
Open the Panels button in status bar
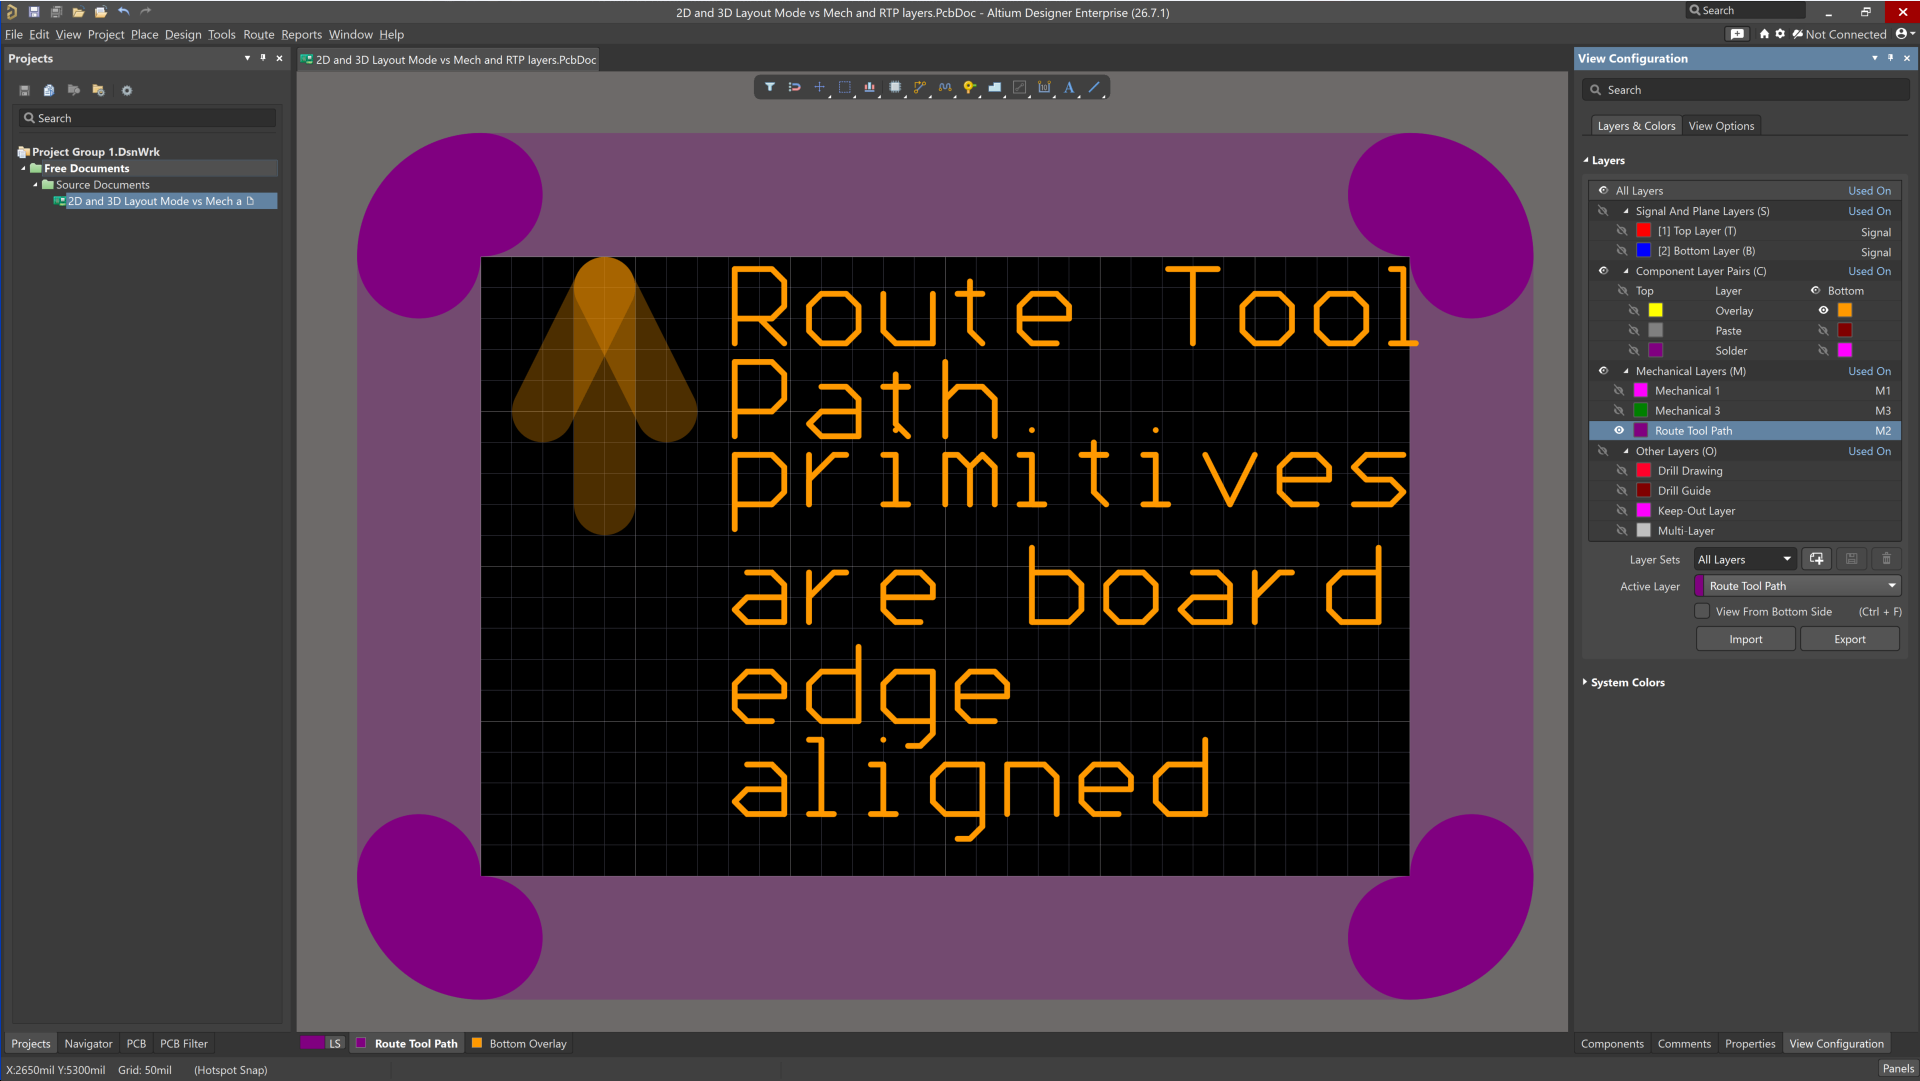click(1897, 1068)
